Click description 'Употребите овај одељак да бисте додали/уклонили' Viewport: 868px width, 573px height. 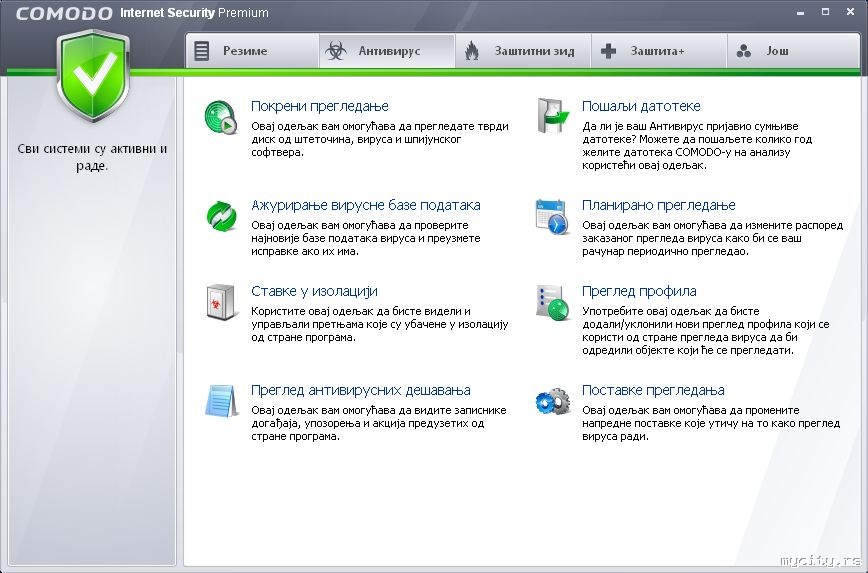tap(705, 331)
